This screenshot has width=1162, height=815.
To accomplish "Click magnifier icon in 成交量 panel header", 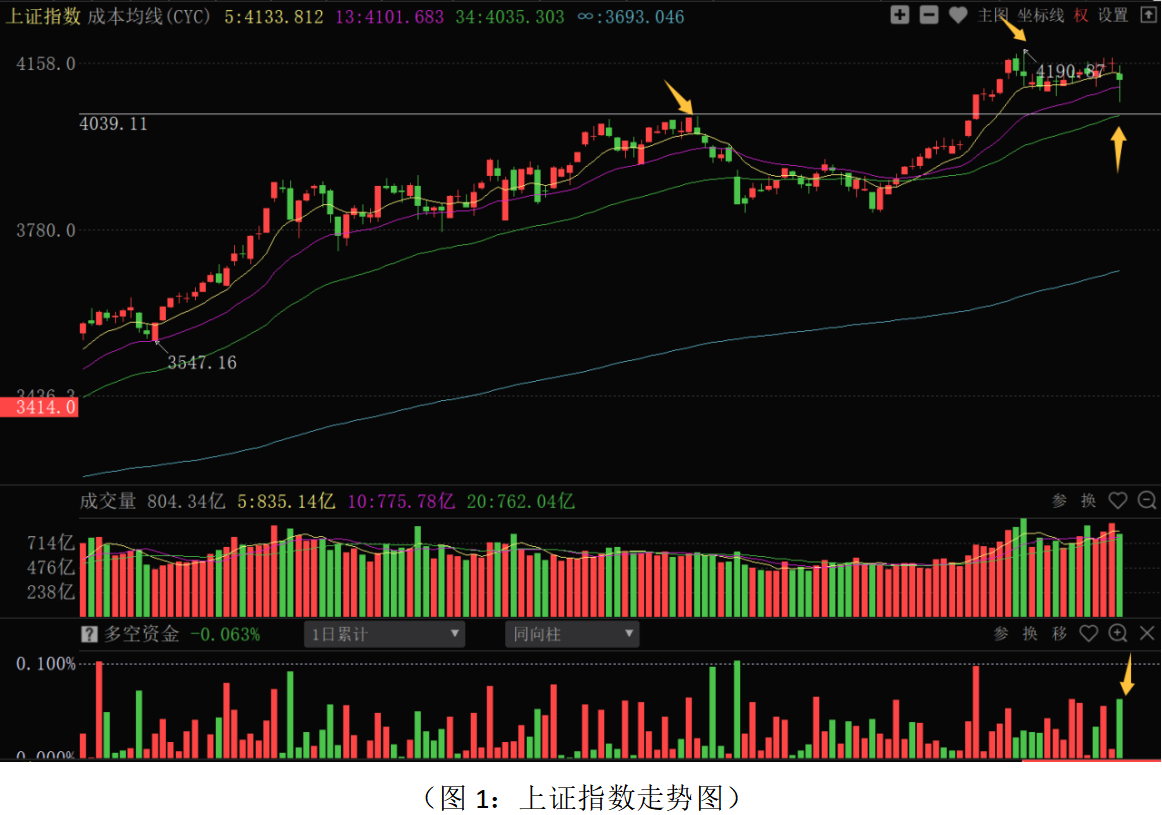I will 1146,501.
